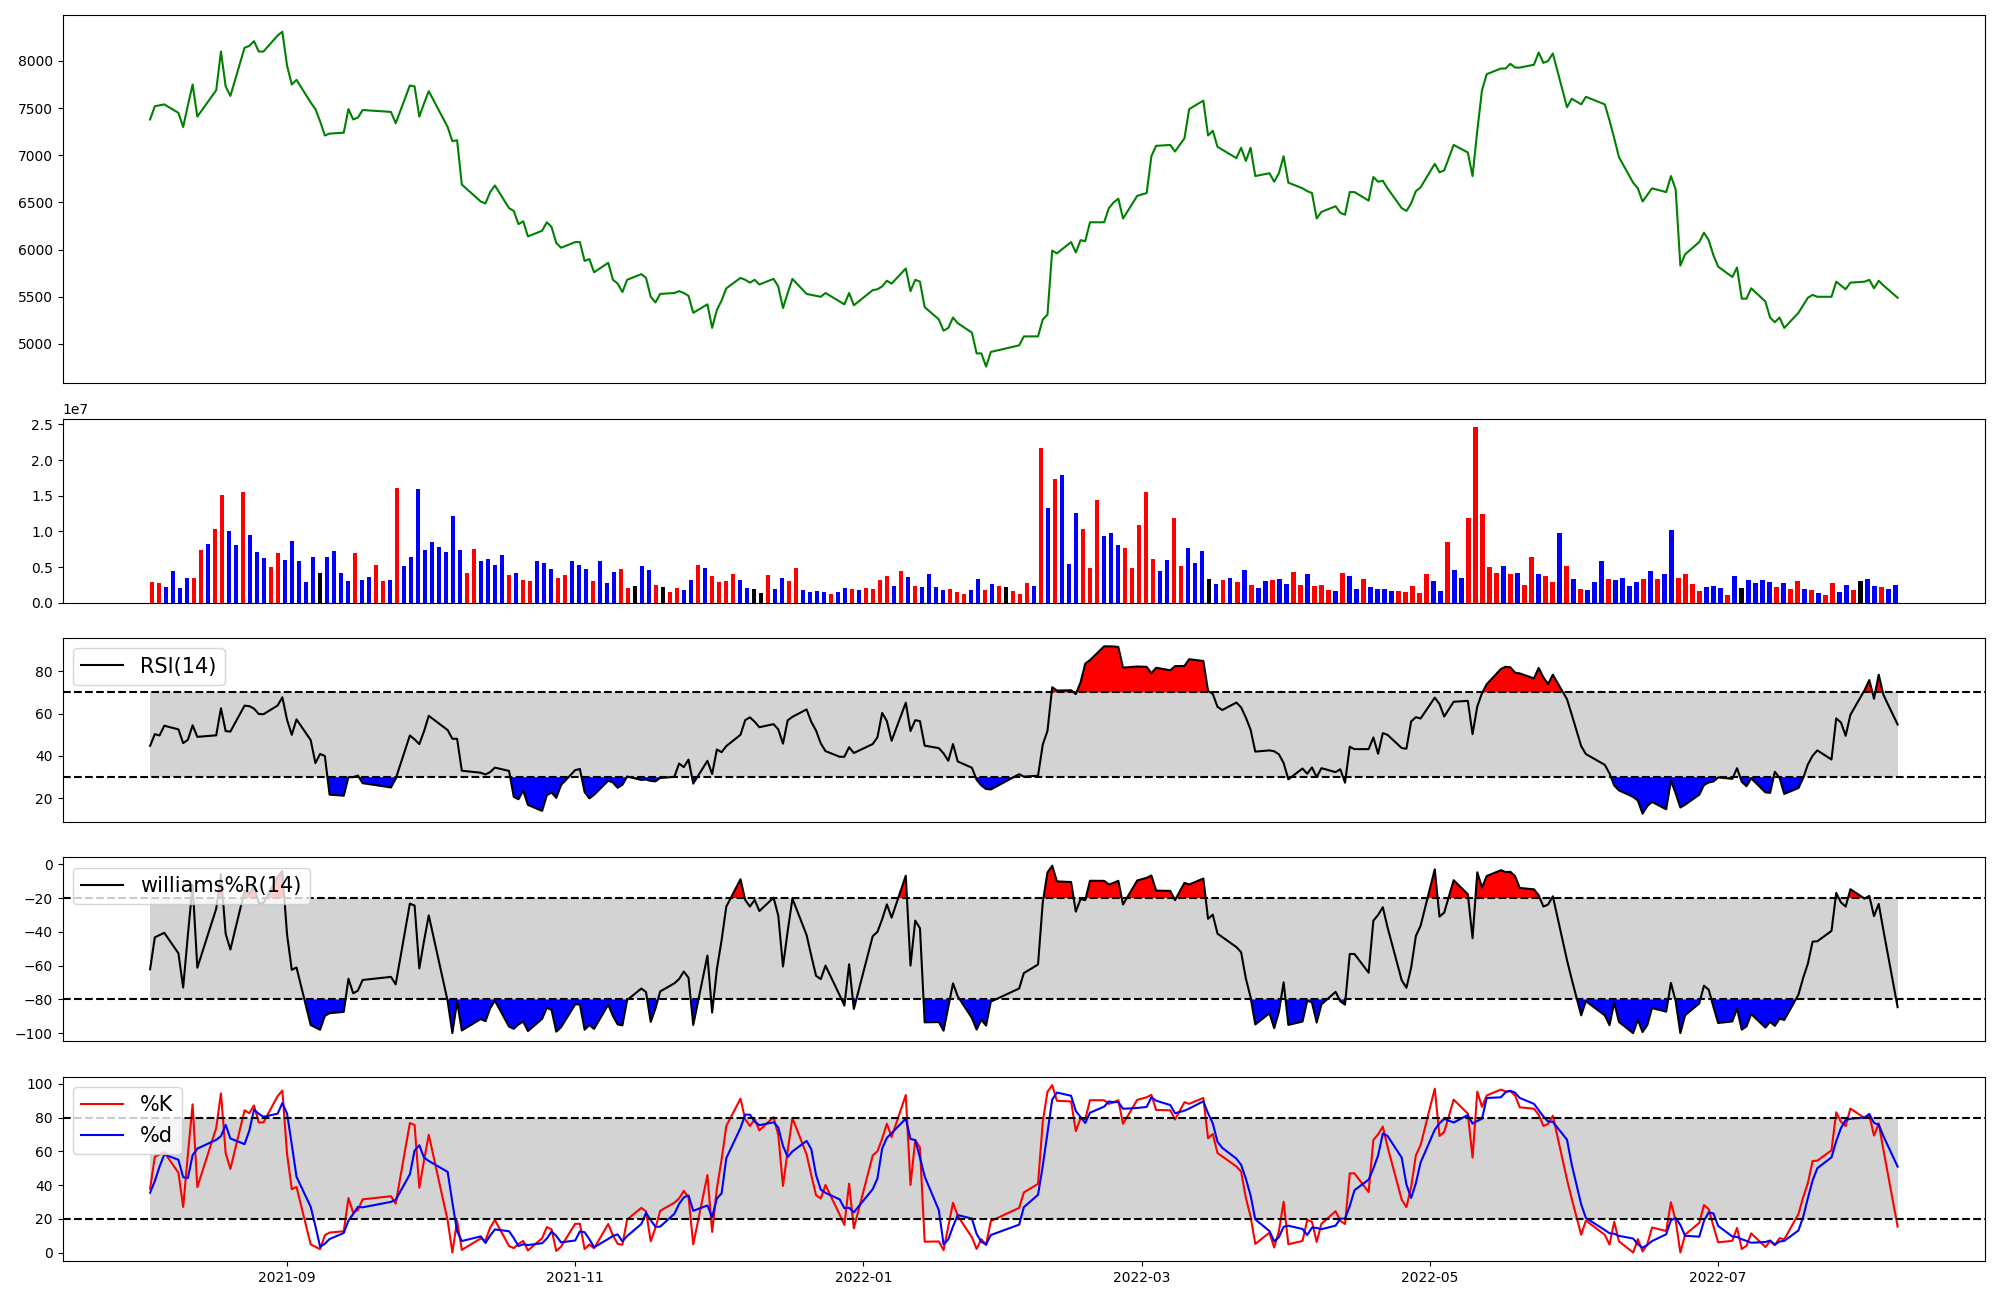Click the red %K legend line sample

pos(102,1104)
